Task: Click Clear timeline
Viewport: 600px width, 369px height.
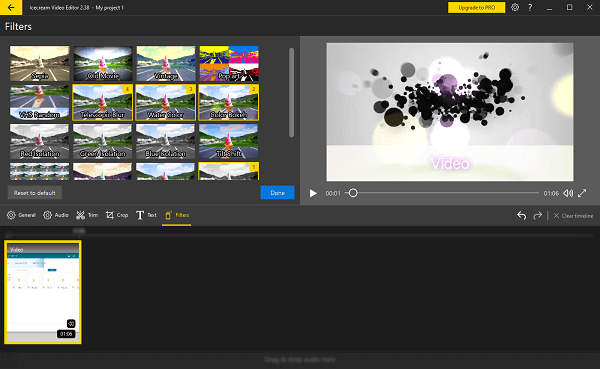Action: pyautogui.click(x=573, y=216)
